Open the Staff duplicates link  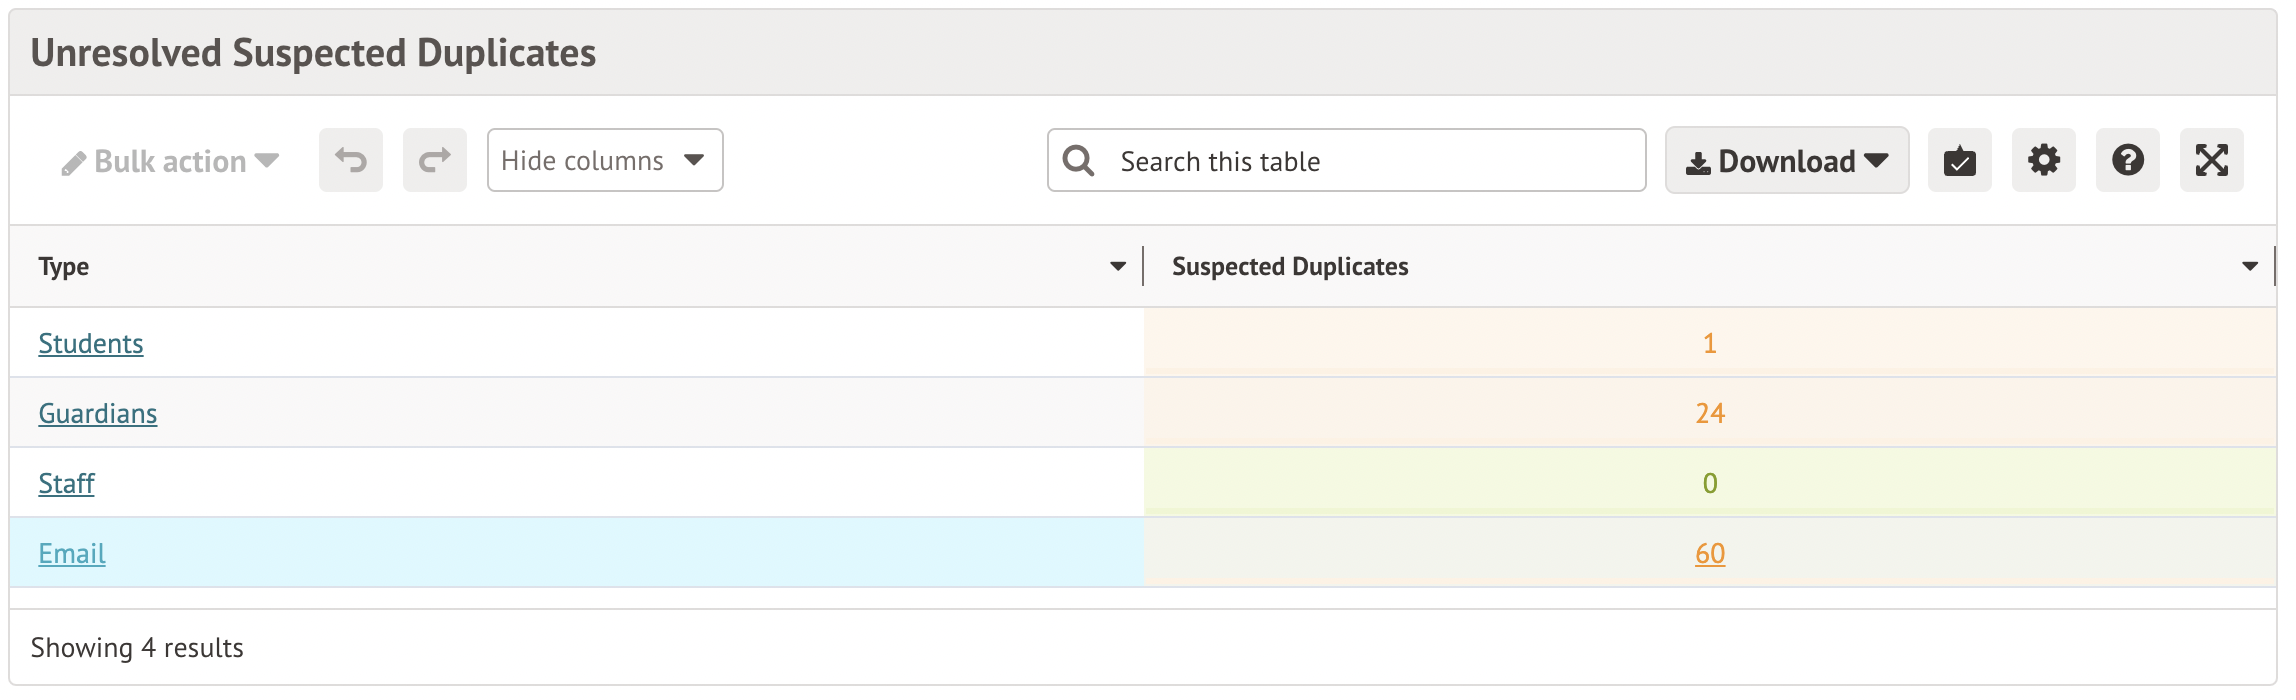point(66,483)
